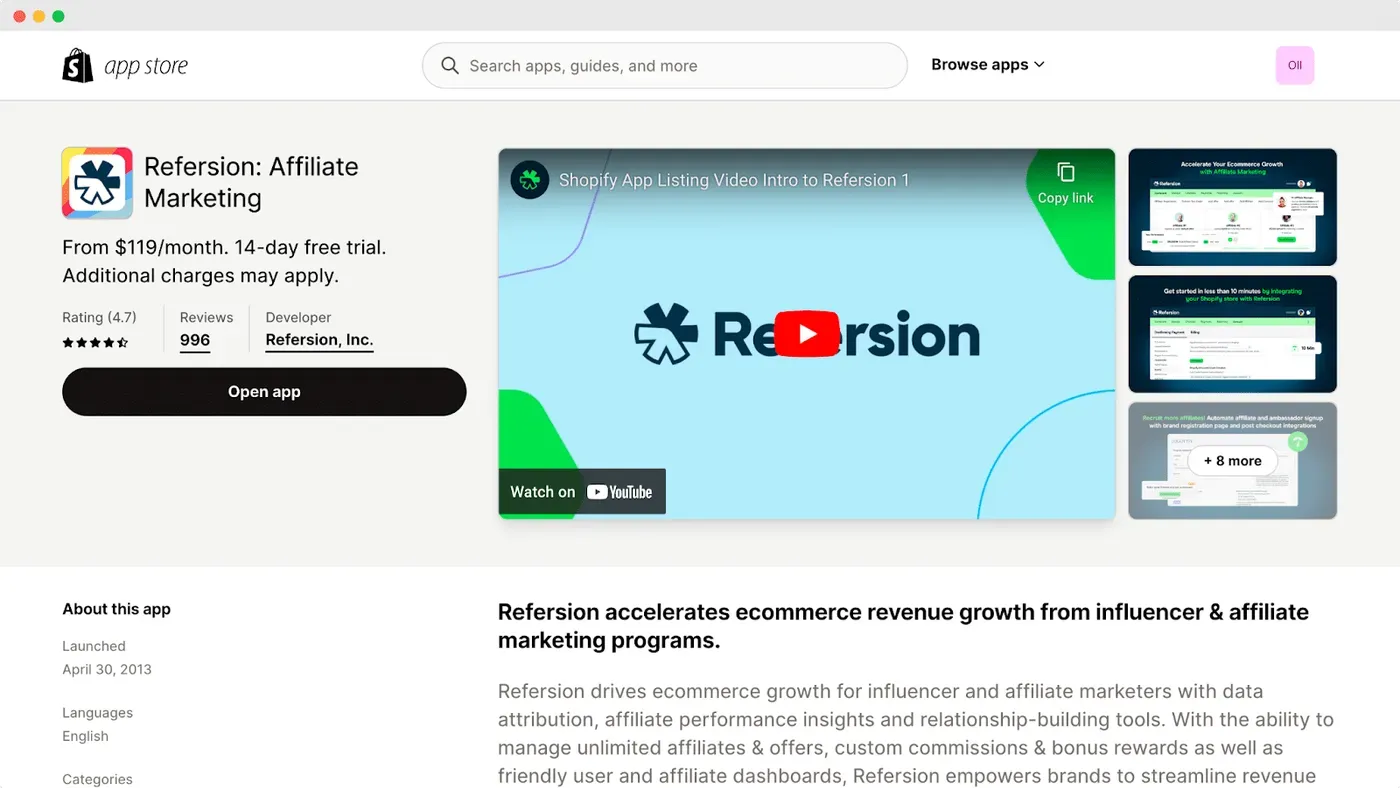Click the Refersion app icon
The image size is (1400, 788).
[97, 183]
